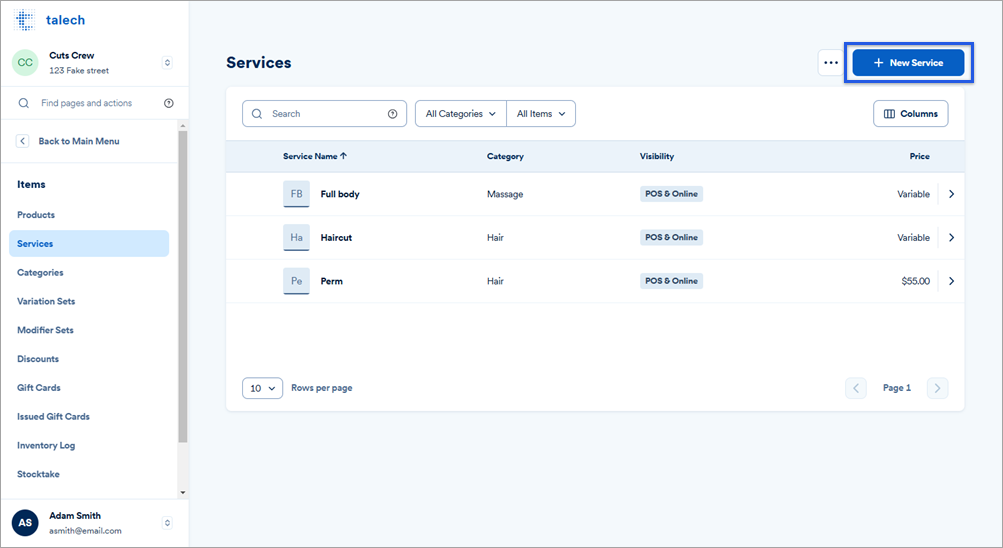Click the magnifier icon in services Search
1003x548 pixels.
257,114
